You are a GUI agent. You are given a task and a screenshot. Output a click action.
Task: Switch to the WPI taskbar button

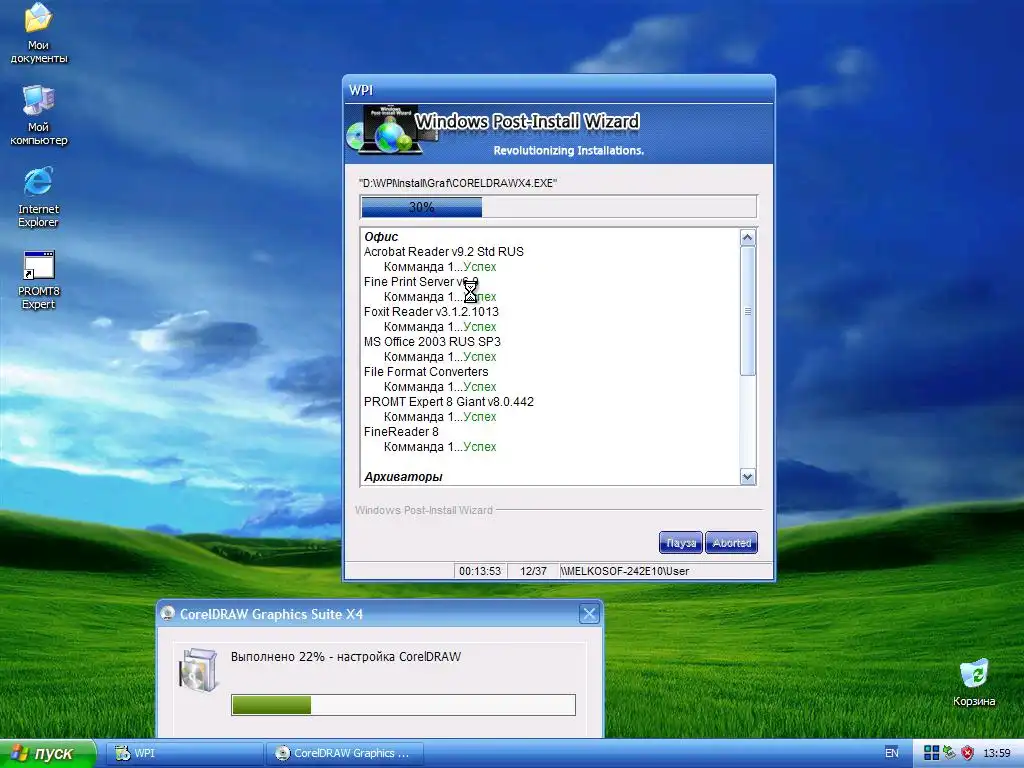coord(185,753)
